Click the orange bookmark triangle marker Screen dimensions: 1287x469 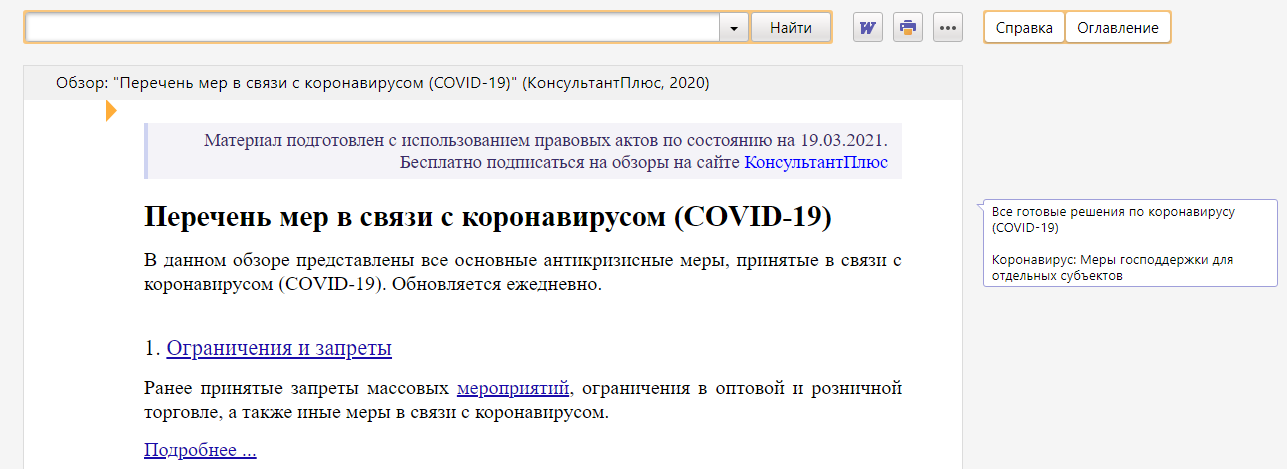[111, 111]
